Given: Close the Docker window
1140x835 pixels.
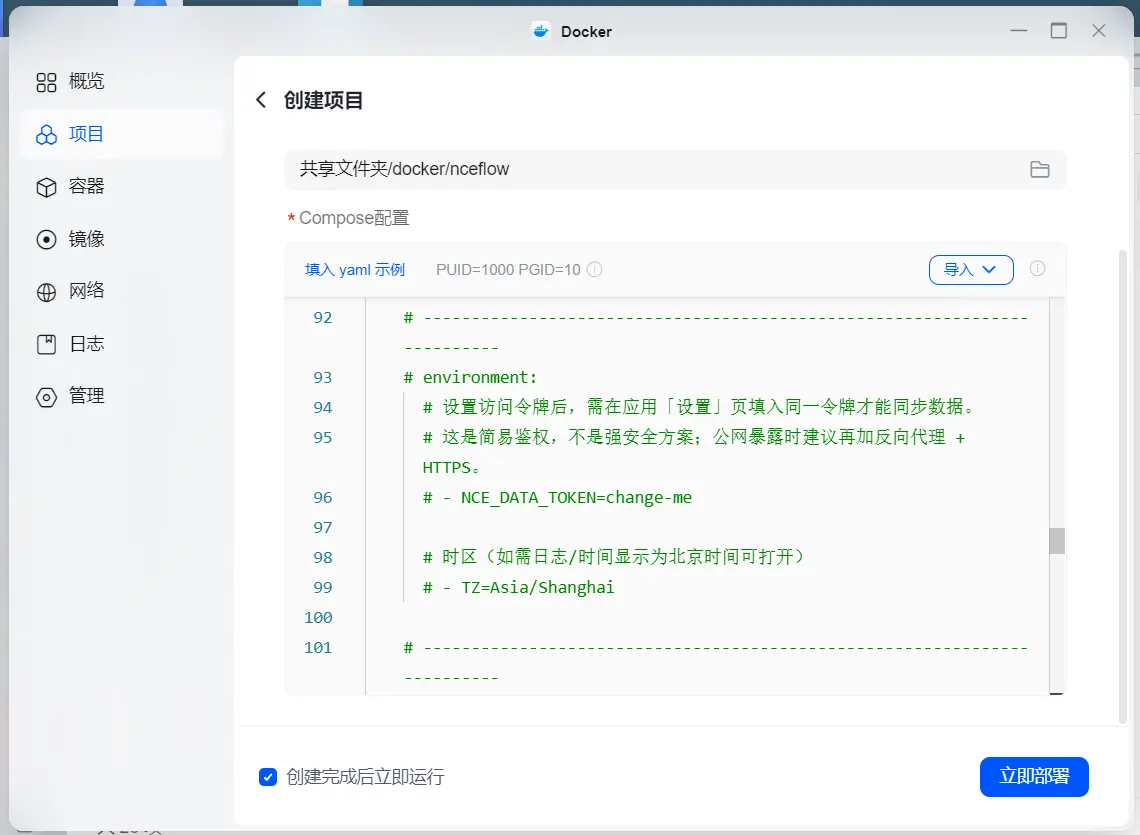Looking at the screenshot, I should point(1099,31).
